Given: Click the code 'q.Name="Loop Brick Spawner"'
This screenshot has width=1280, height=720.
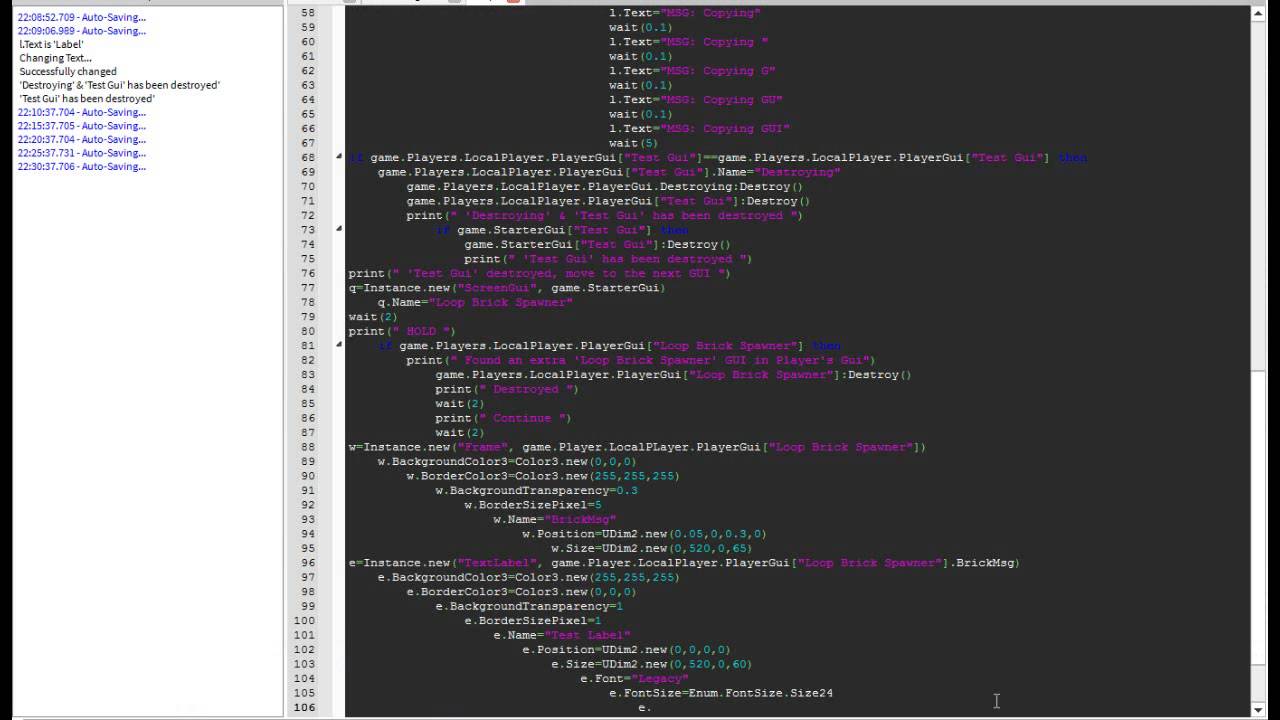Looking at the screenshot, I should click(475, 302).
